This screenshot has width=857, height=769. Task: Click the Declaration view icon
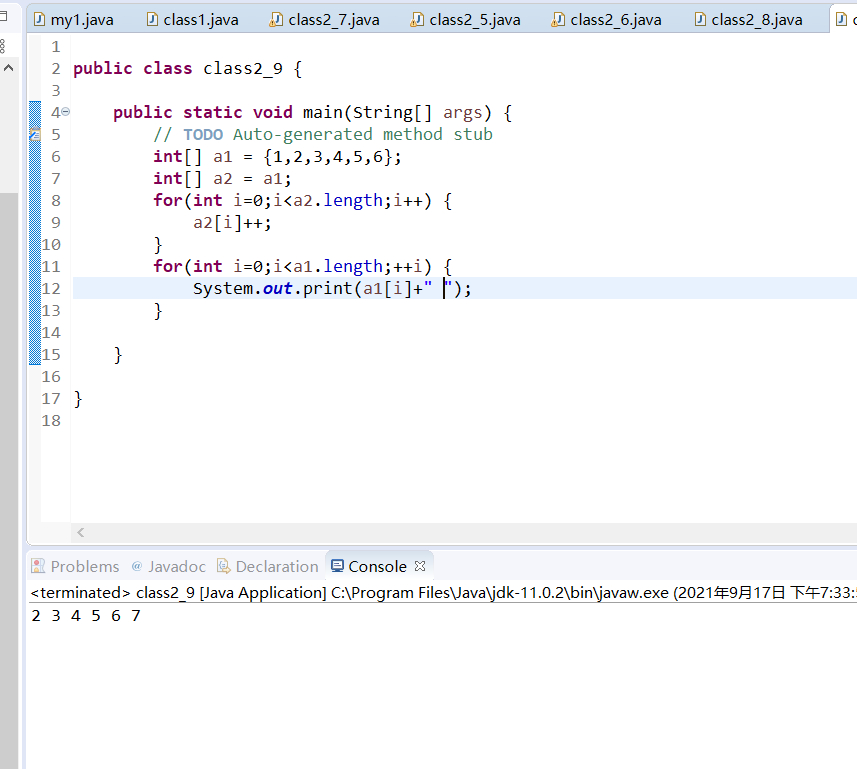tap(223, 566)
